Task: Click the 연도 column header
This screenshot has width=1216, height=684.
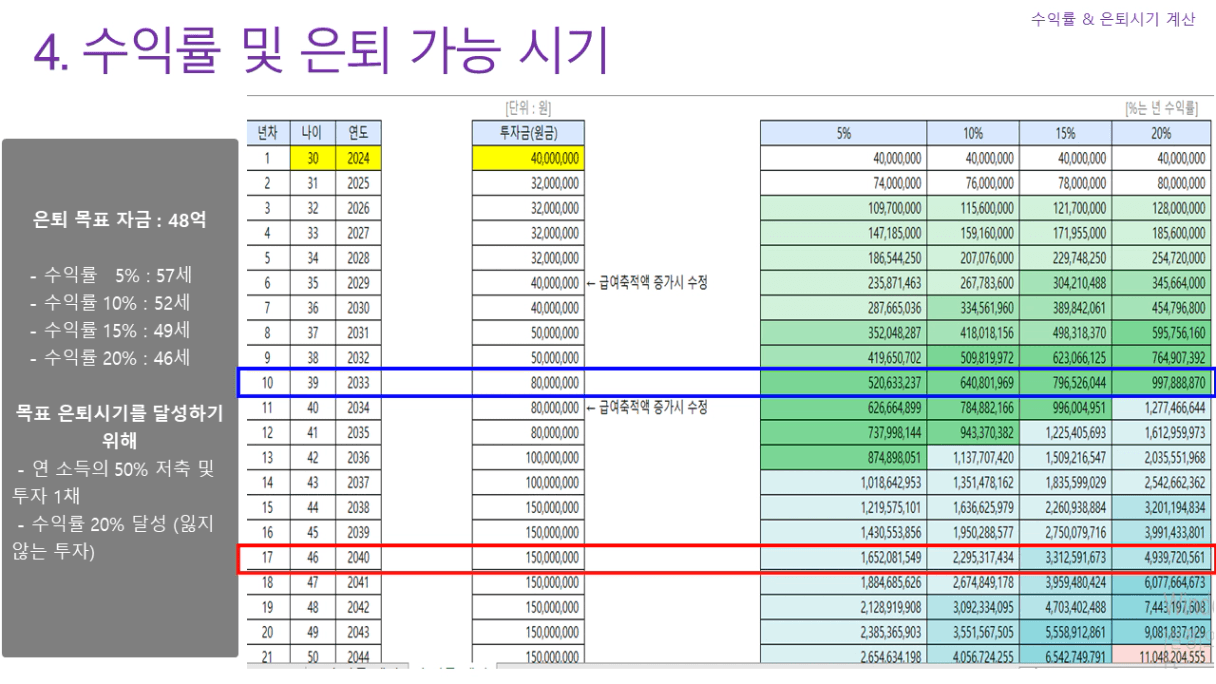Action: tap(358, 133)
